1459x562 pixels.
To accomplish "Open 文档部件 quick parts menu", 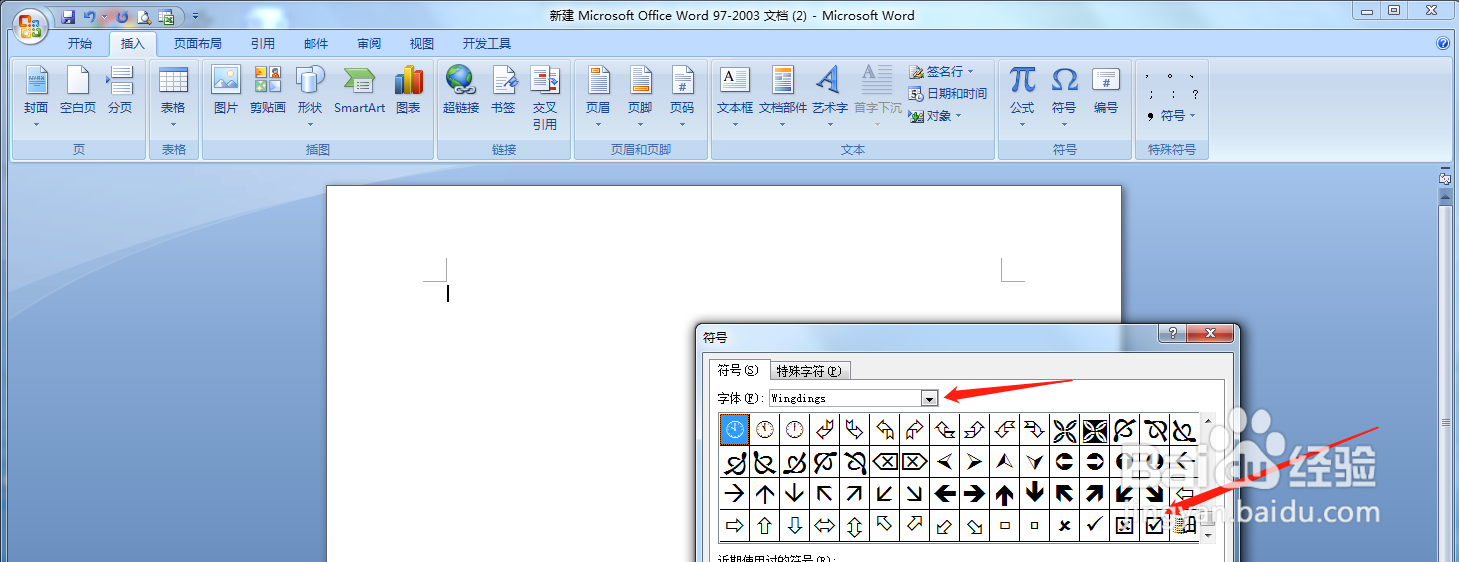I will coord(783,97).
